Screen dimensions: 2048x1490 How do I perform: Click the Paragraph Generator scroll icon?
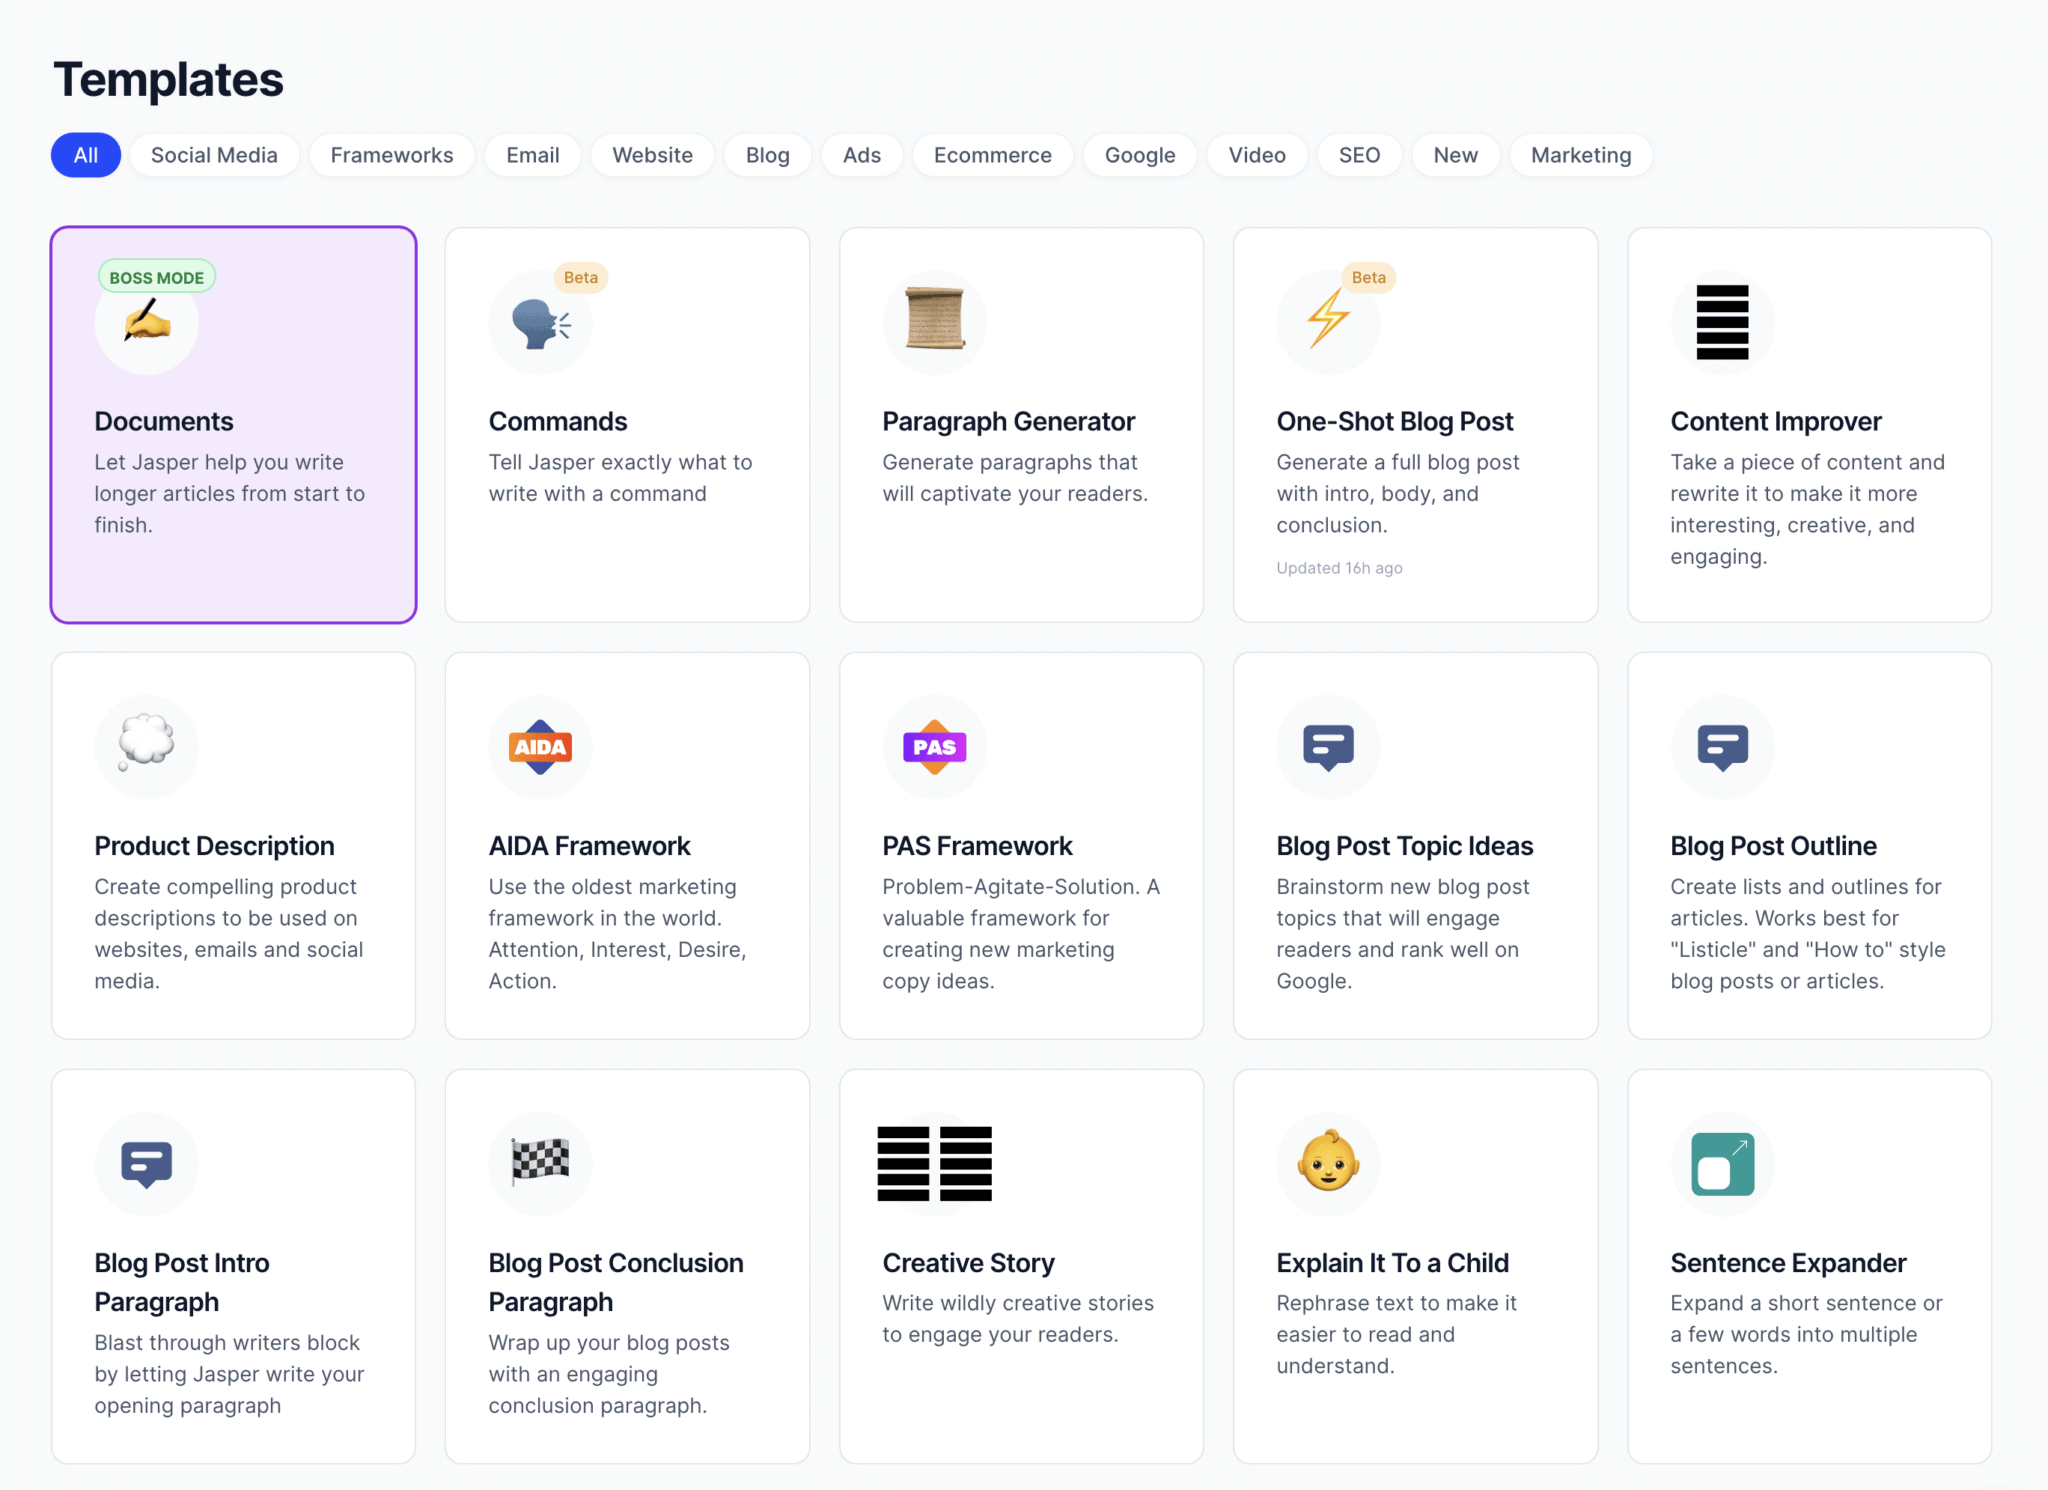point(934,320)
